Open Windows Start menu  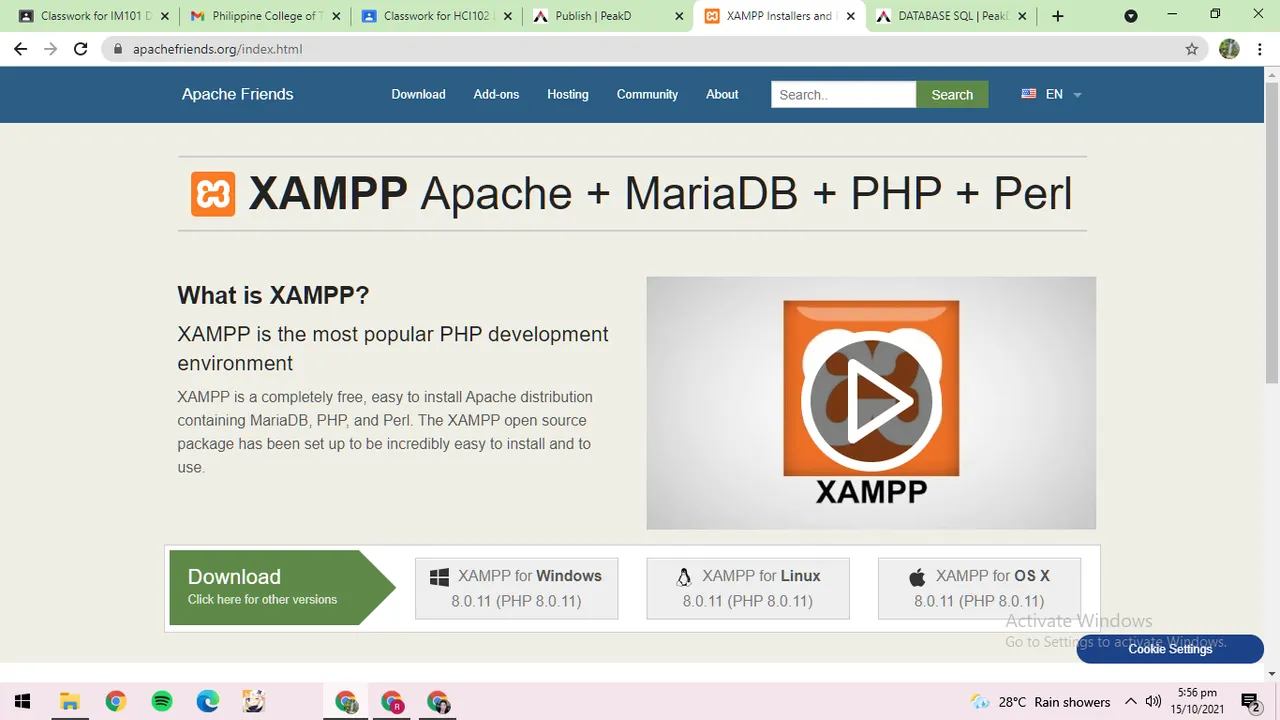22,702
